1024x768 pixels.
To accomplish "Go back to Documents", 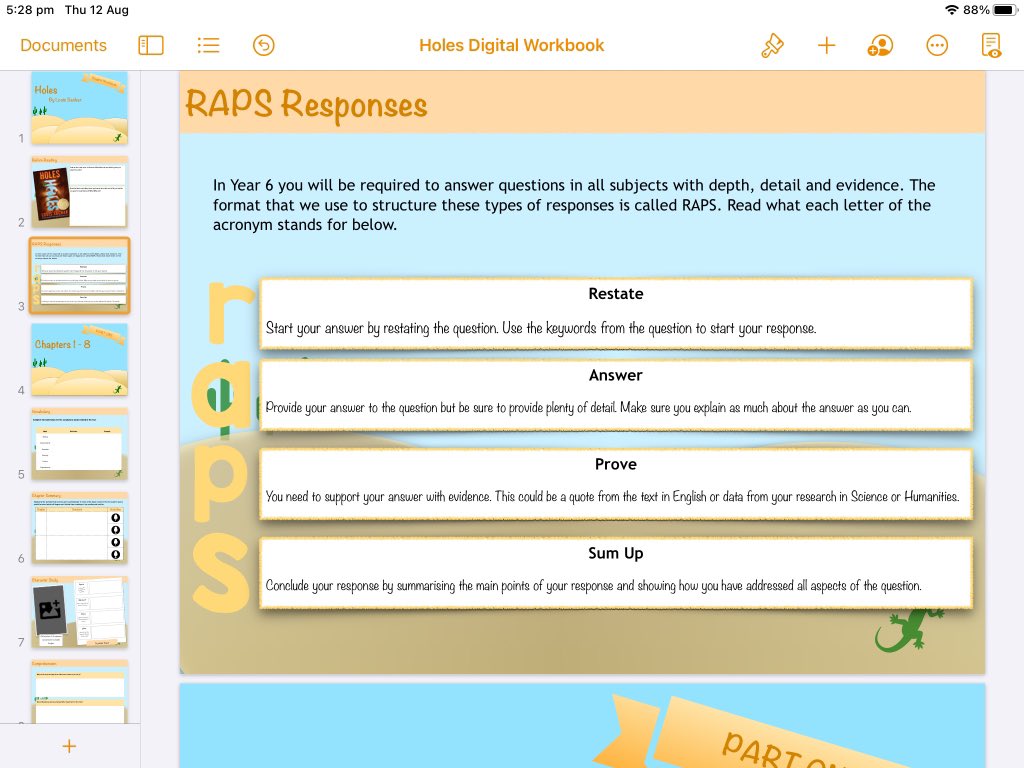I will [63, 45].
